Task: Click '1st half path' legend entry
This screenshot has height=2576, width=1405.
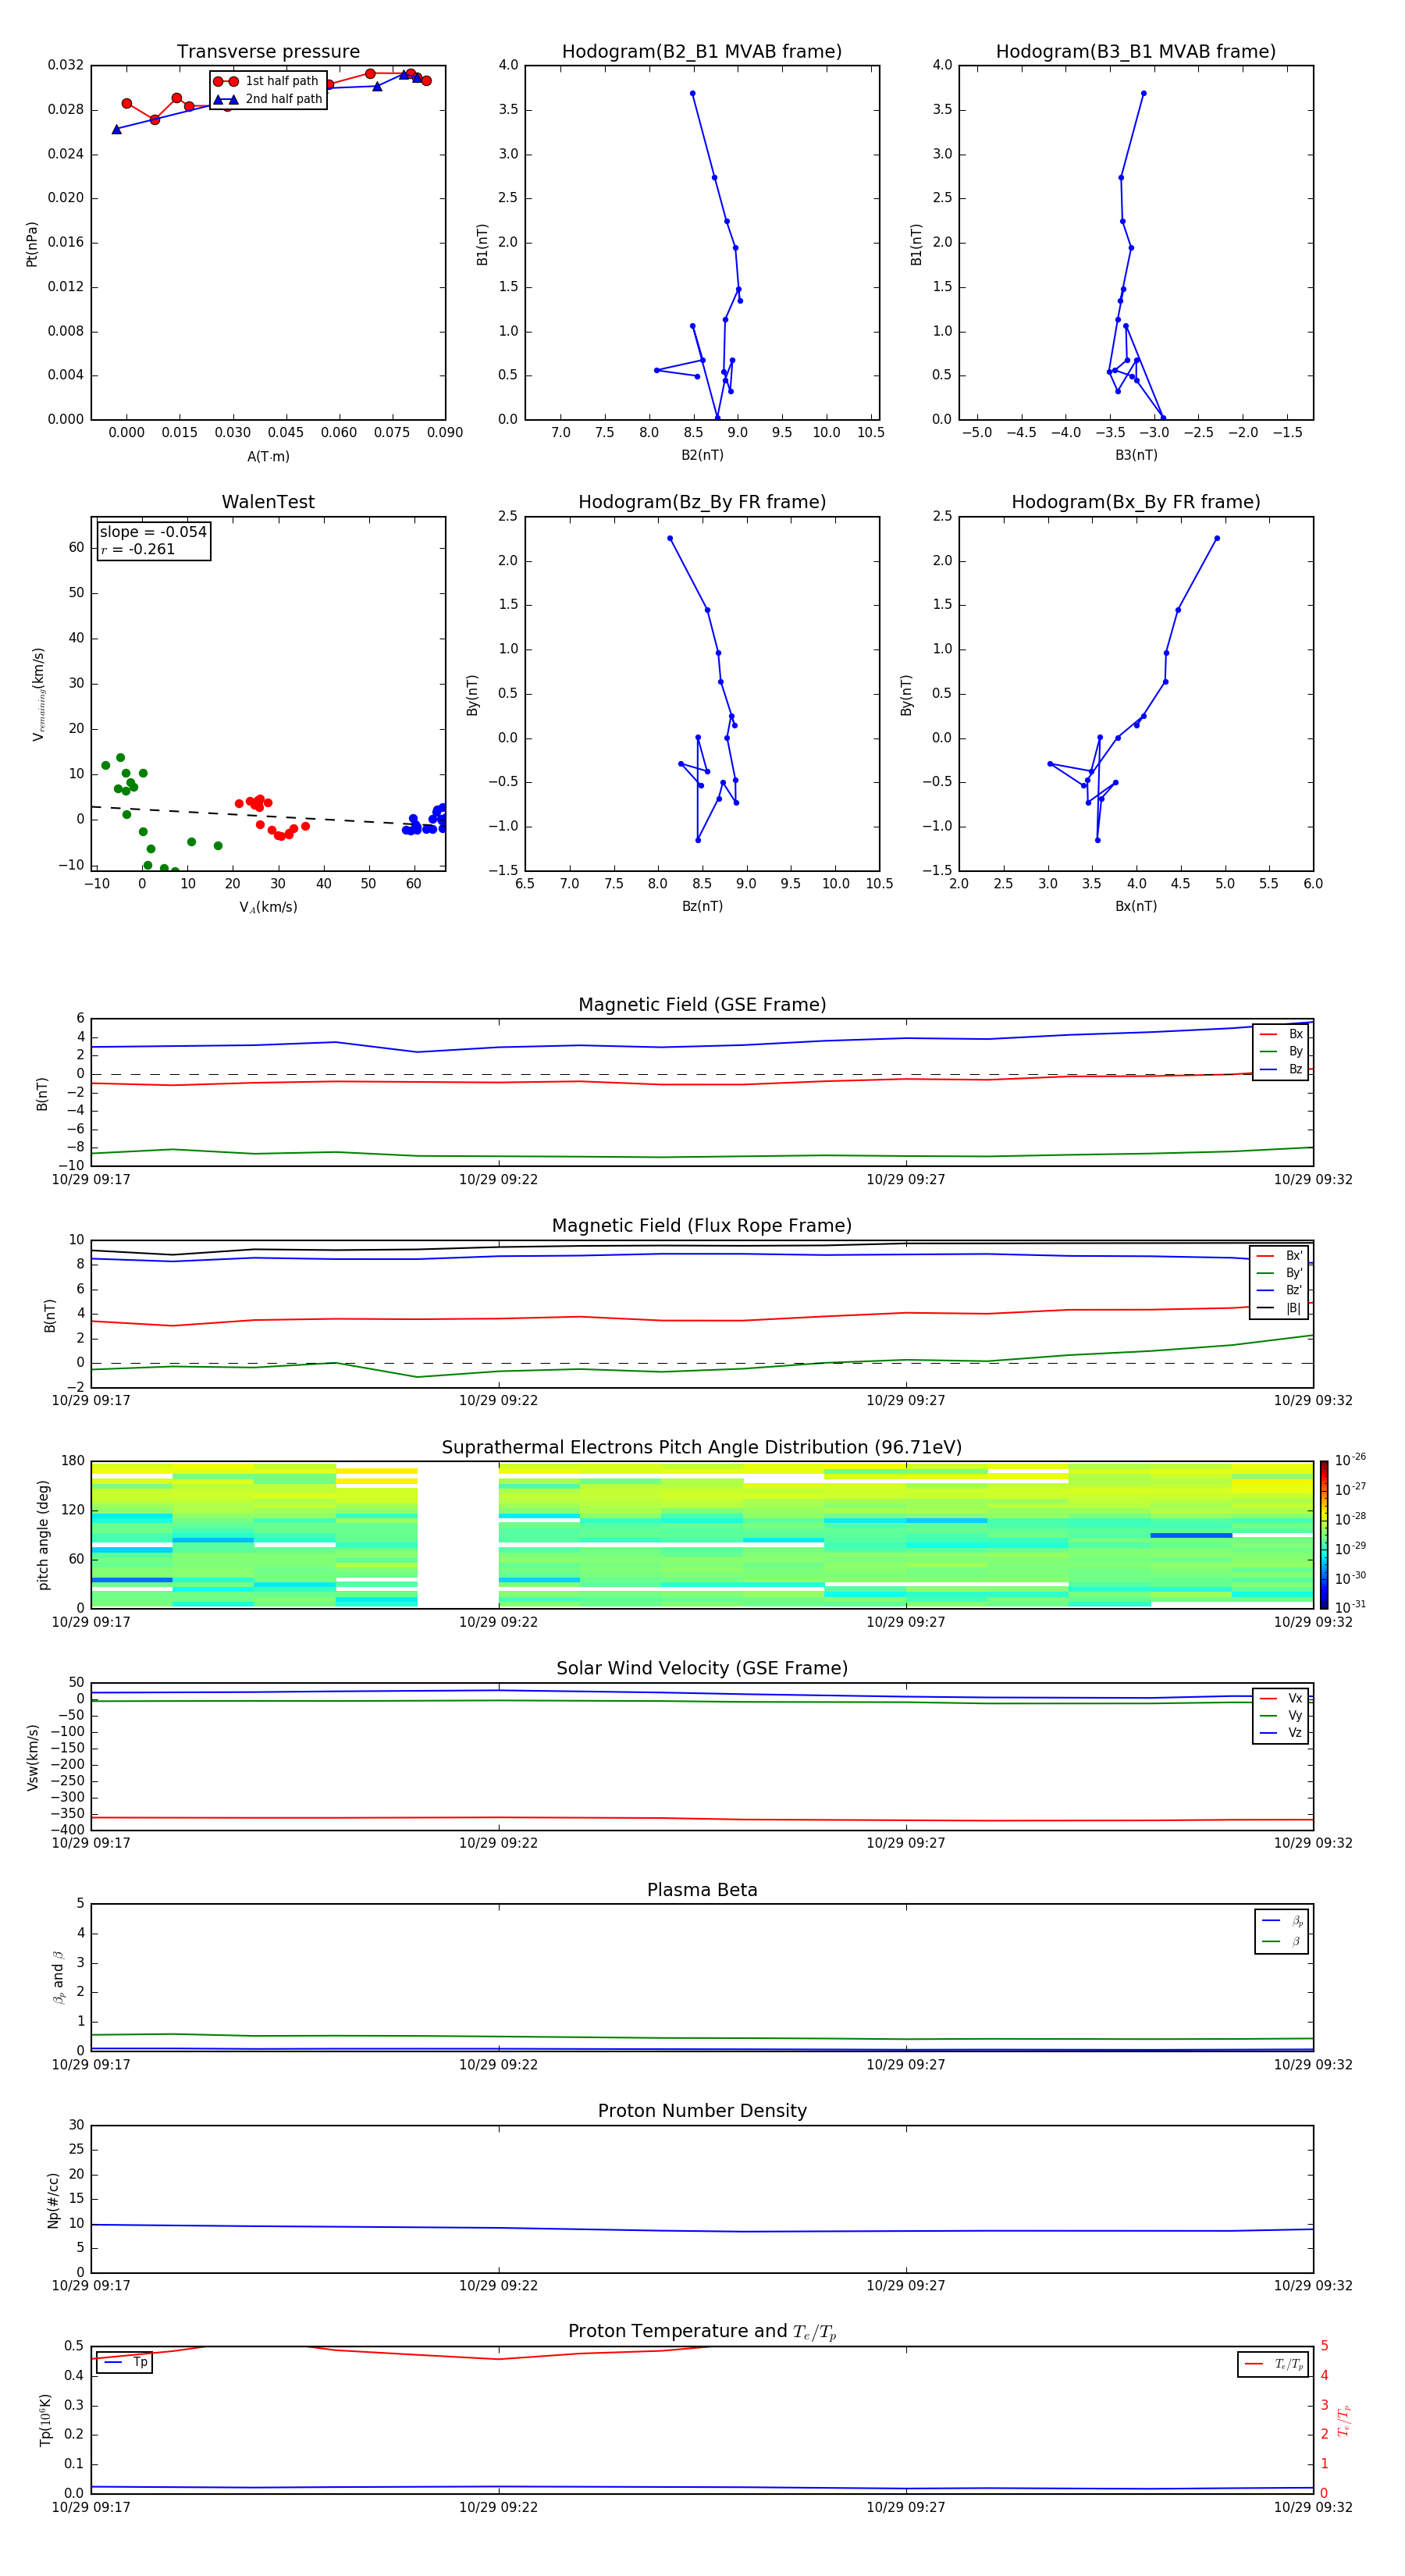Action: (x=266, y=81)
